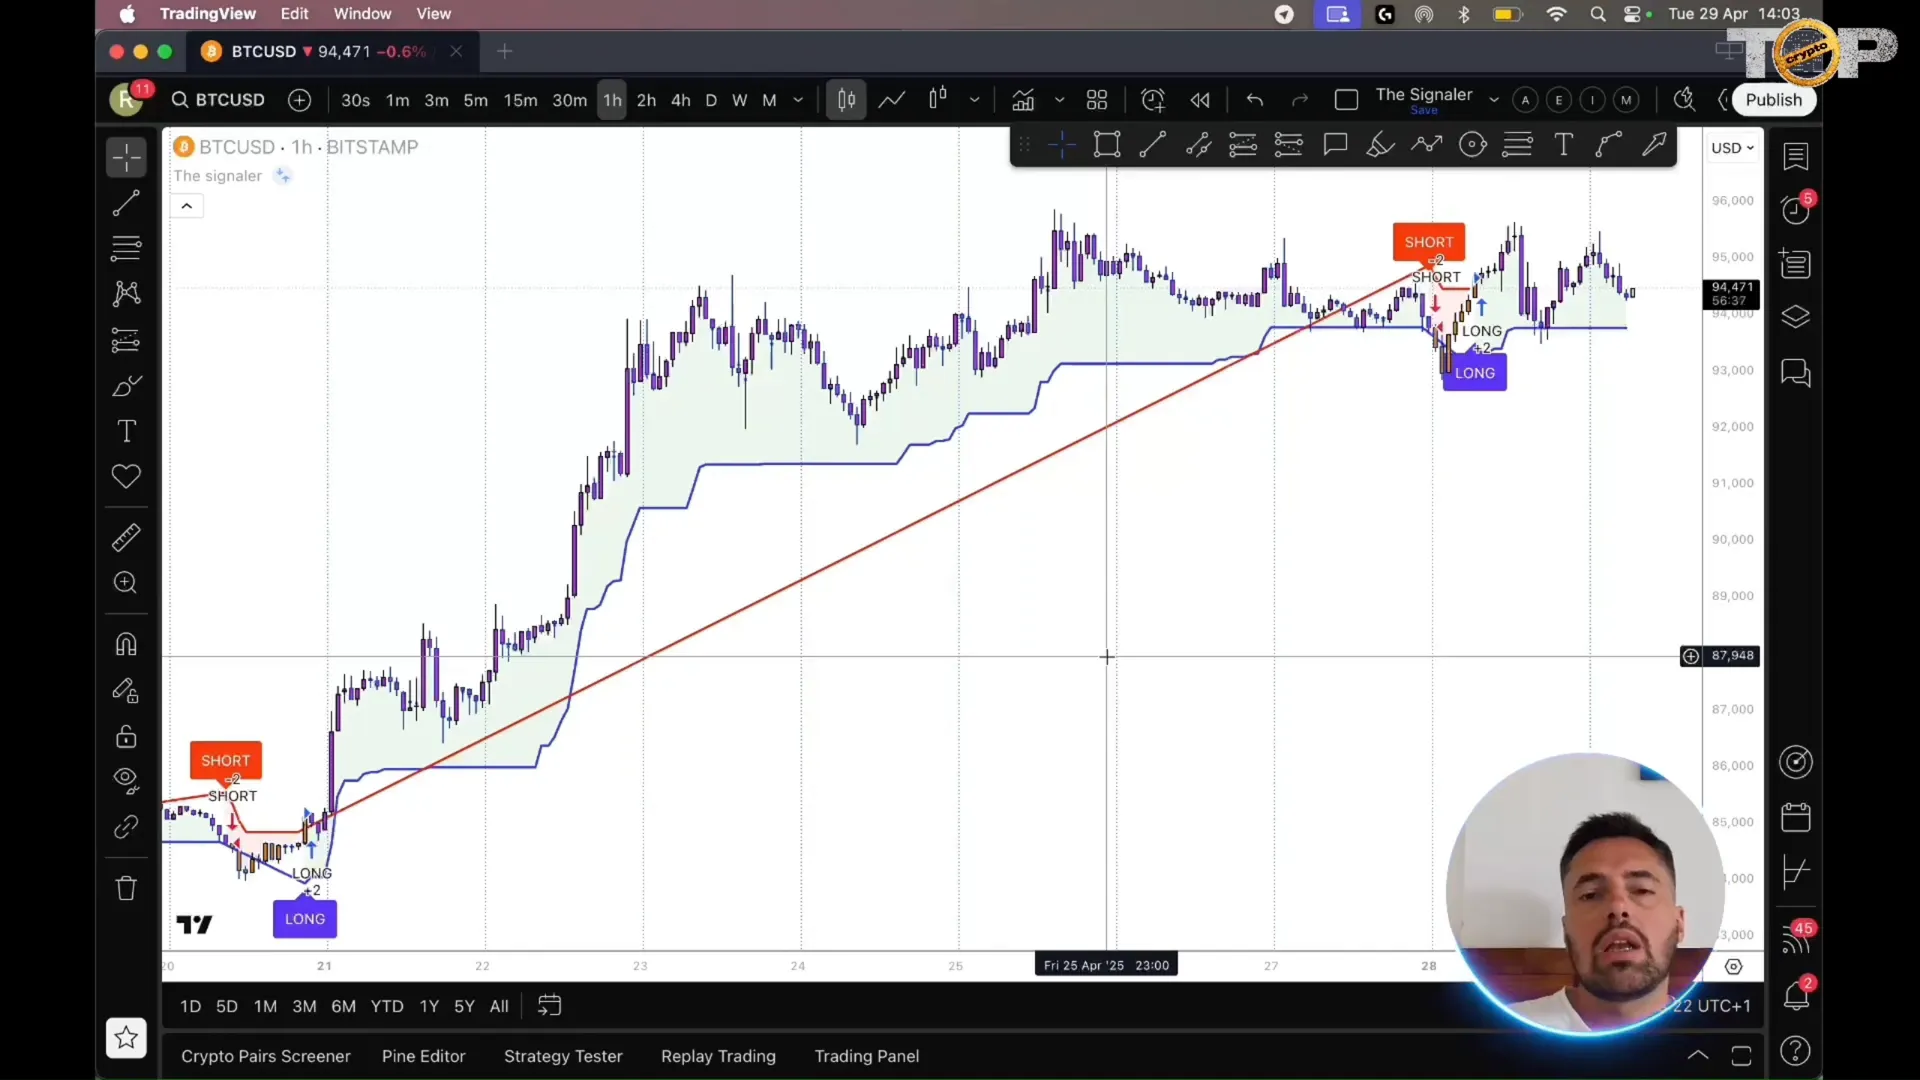Set chart range to YTD
The width and height of the screenshot is (1920, 1080).
(387, 1006)
